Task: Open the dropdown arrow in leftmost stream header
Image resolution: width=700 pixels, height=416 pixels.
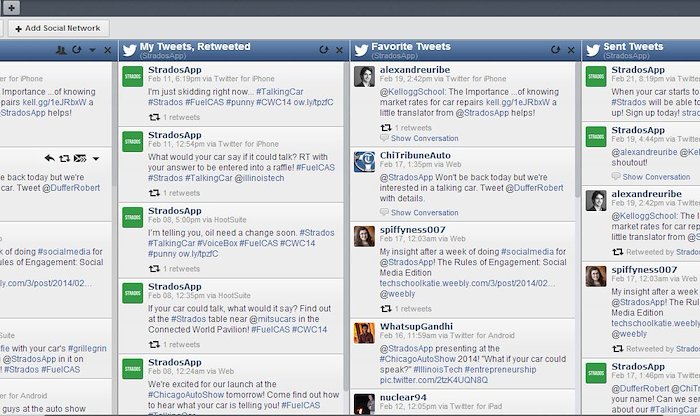Action: 92,50
